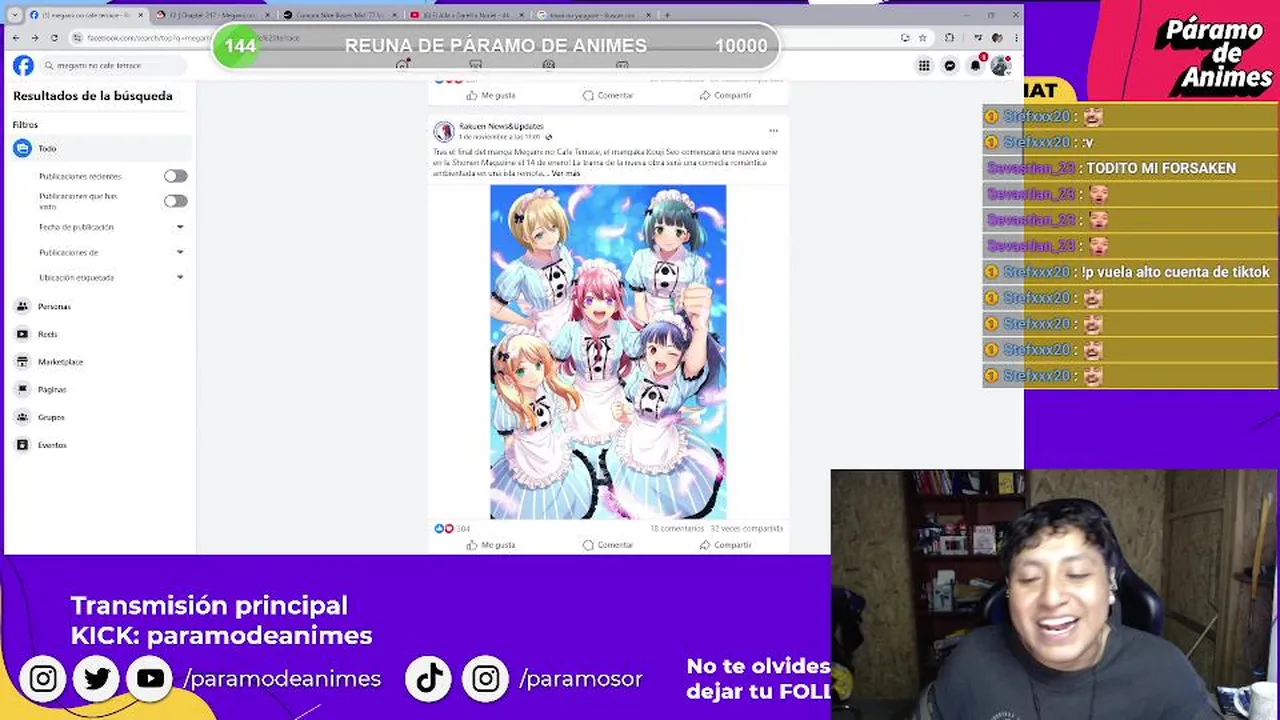Expand Fecha de publicación dropdown
Screen dimensions: 1280x720
(x=180, y=227)
